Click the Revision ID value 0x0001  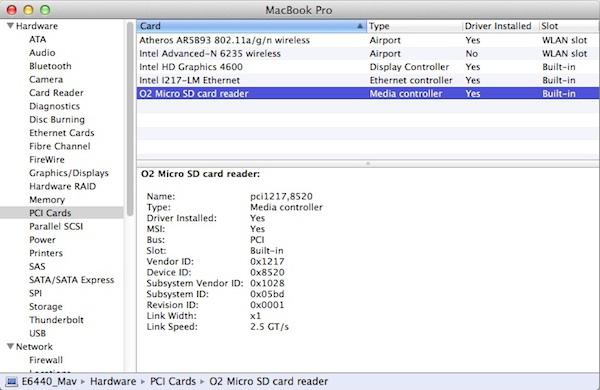pos(267,305)
